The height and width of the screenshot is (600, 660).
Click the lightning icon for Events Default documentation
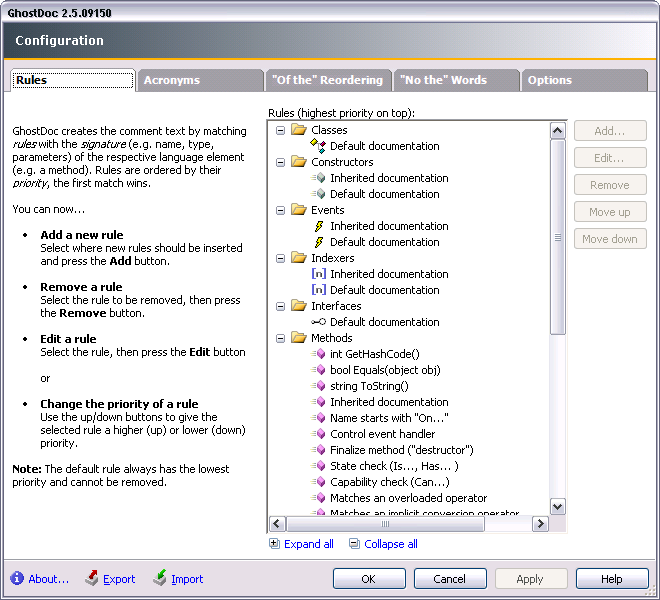(x=319, y=242)
